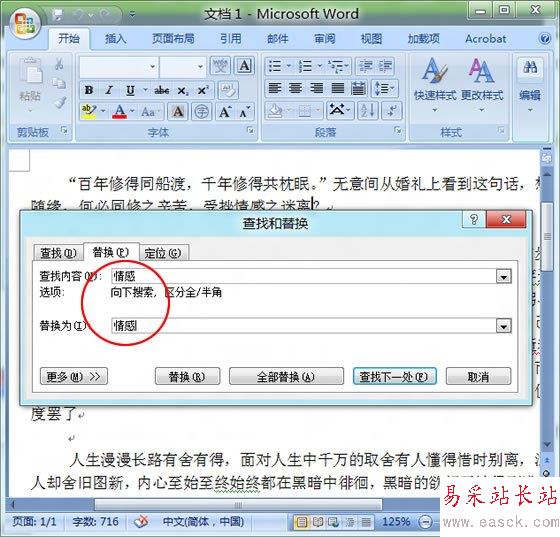560x537 pixels.
Task: Open the References (引用) tab
Action: pyautogui.click(x=230, y=38)
